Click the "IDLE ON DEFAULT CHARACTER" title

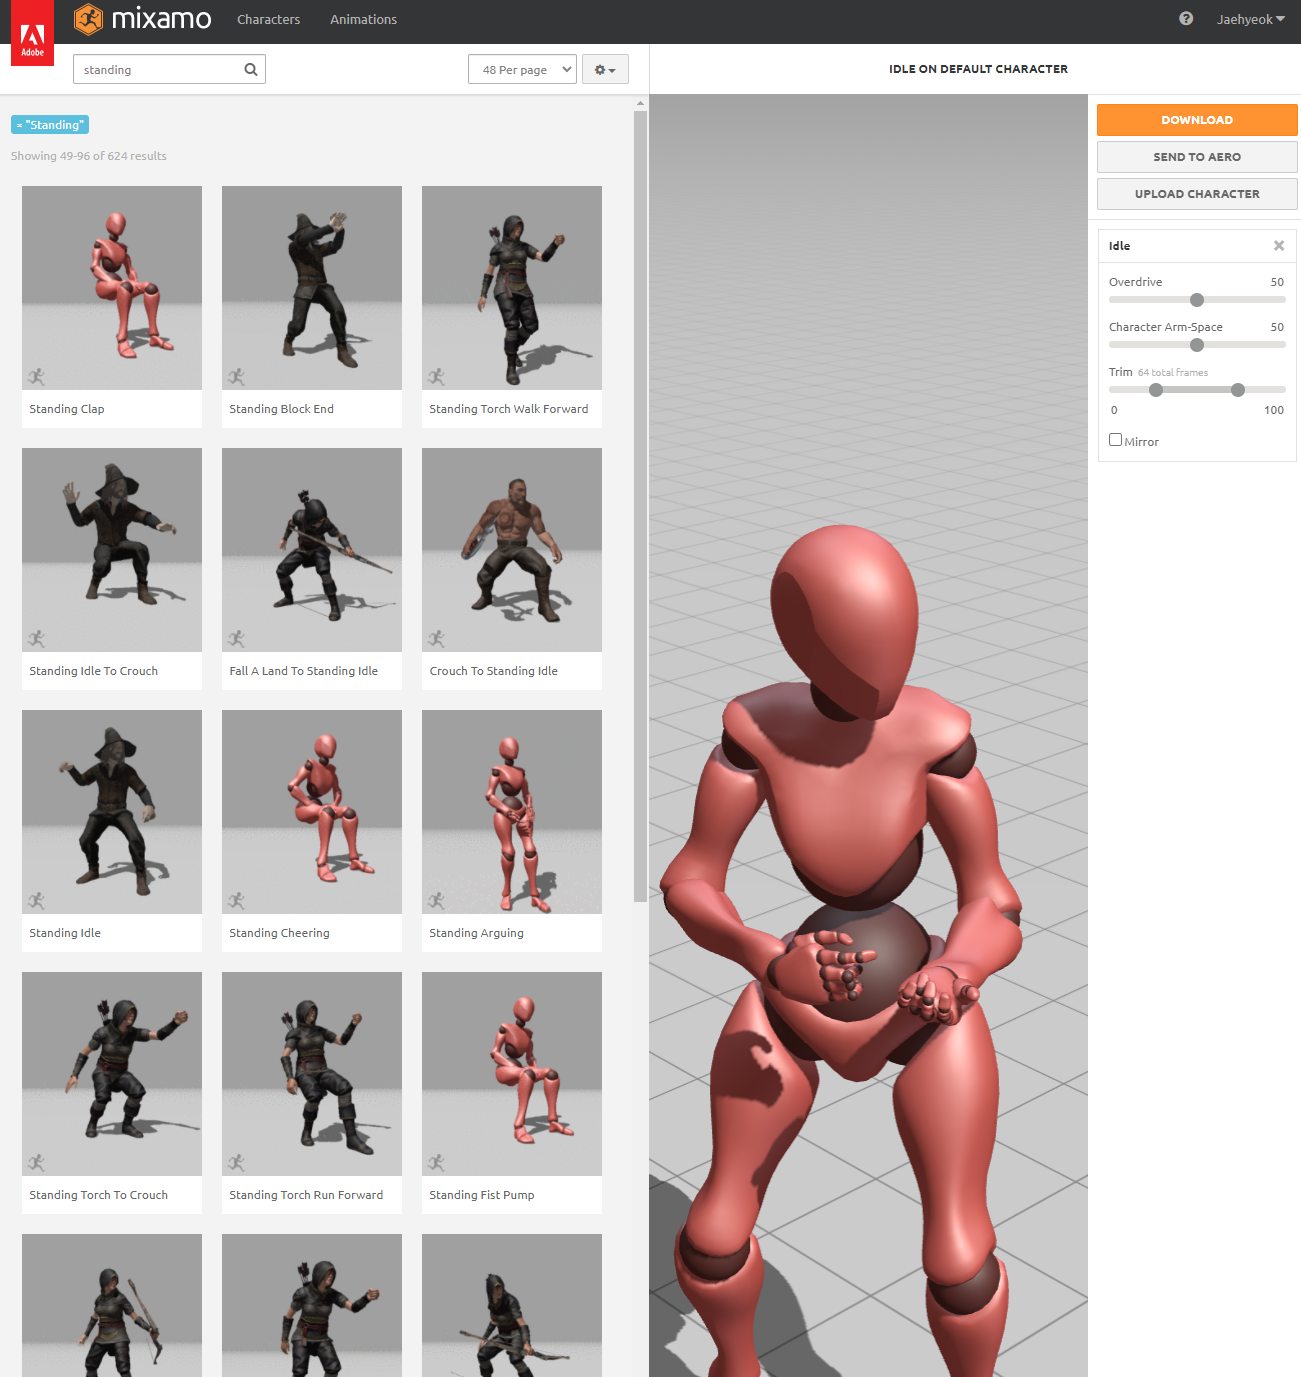pyautogui.click(x=978, y=69)
